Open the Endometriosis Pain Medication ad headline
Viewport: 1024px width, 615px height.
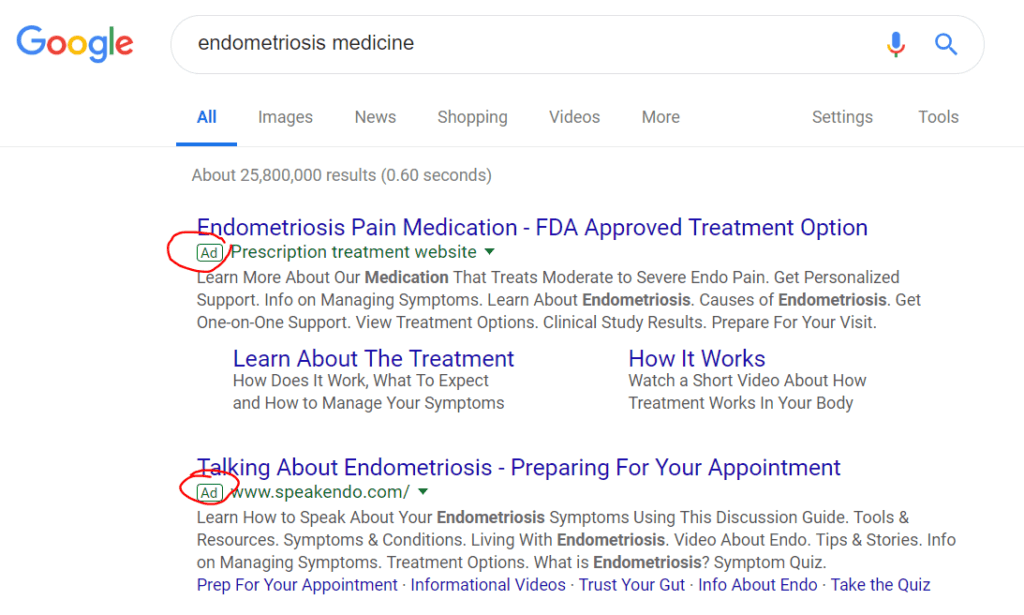[x=532, y=228]
